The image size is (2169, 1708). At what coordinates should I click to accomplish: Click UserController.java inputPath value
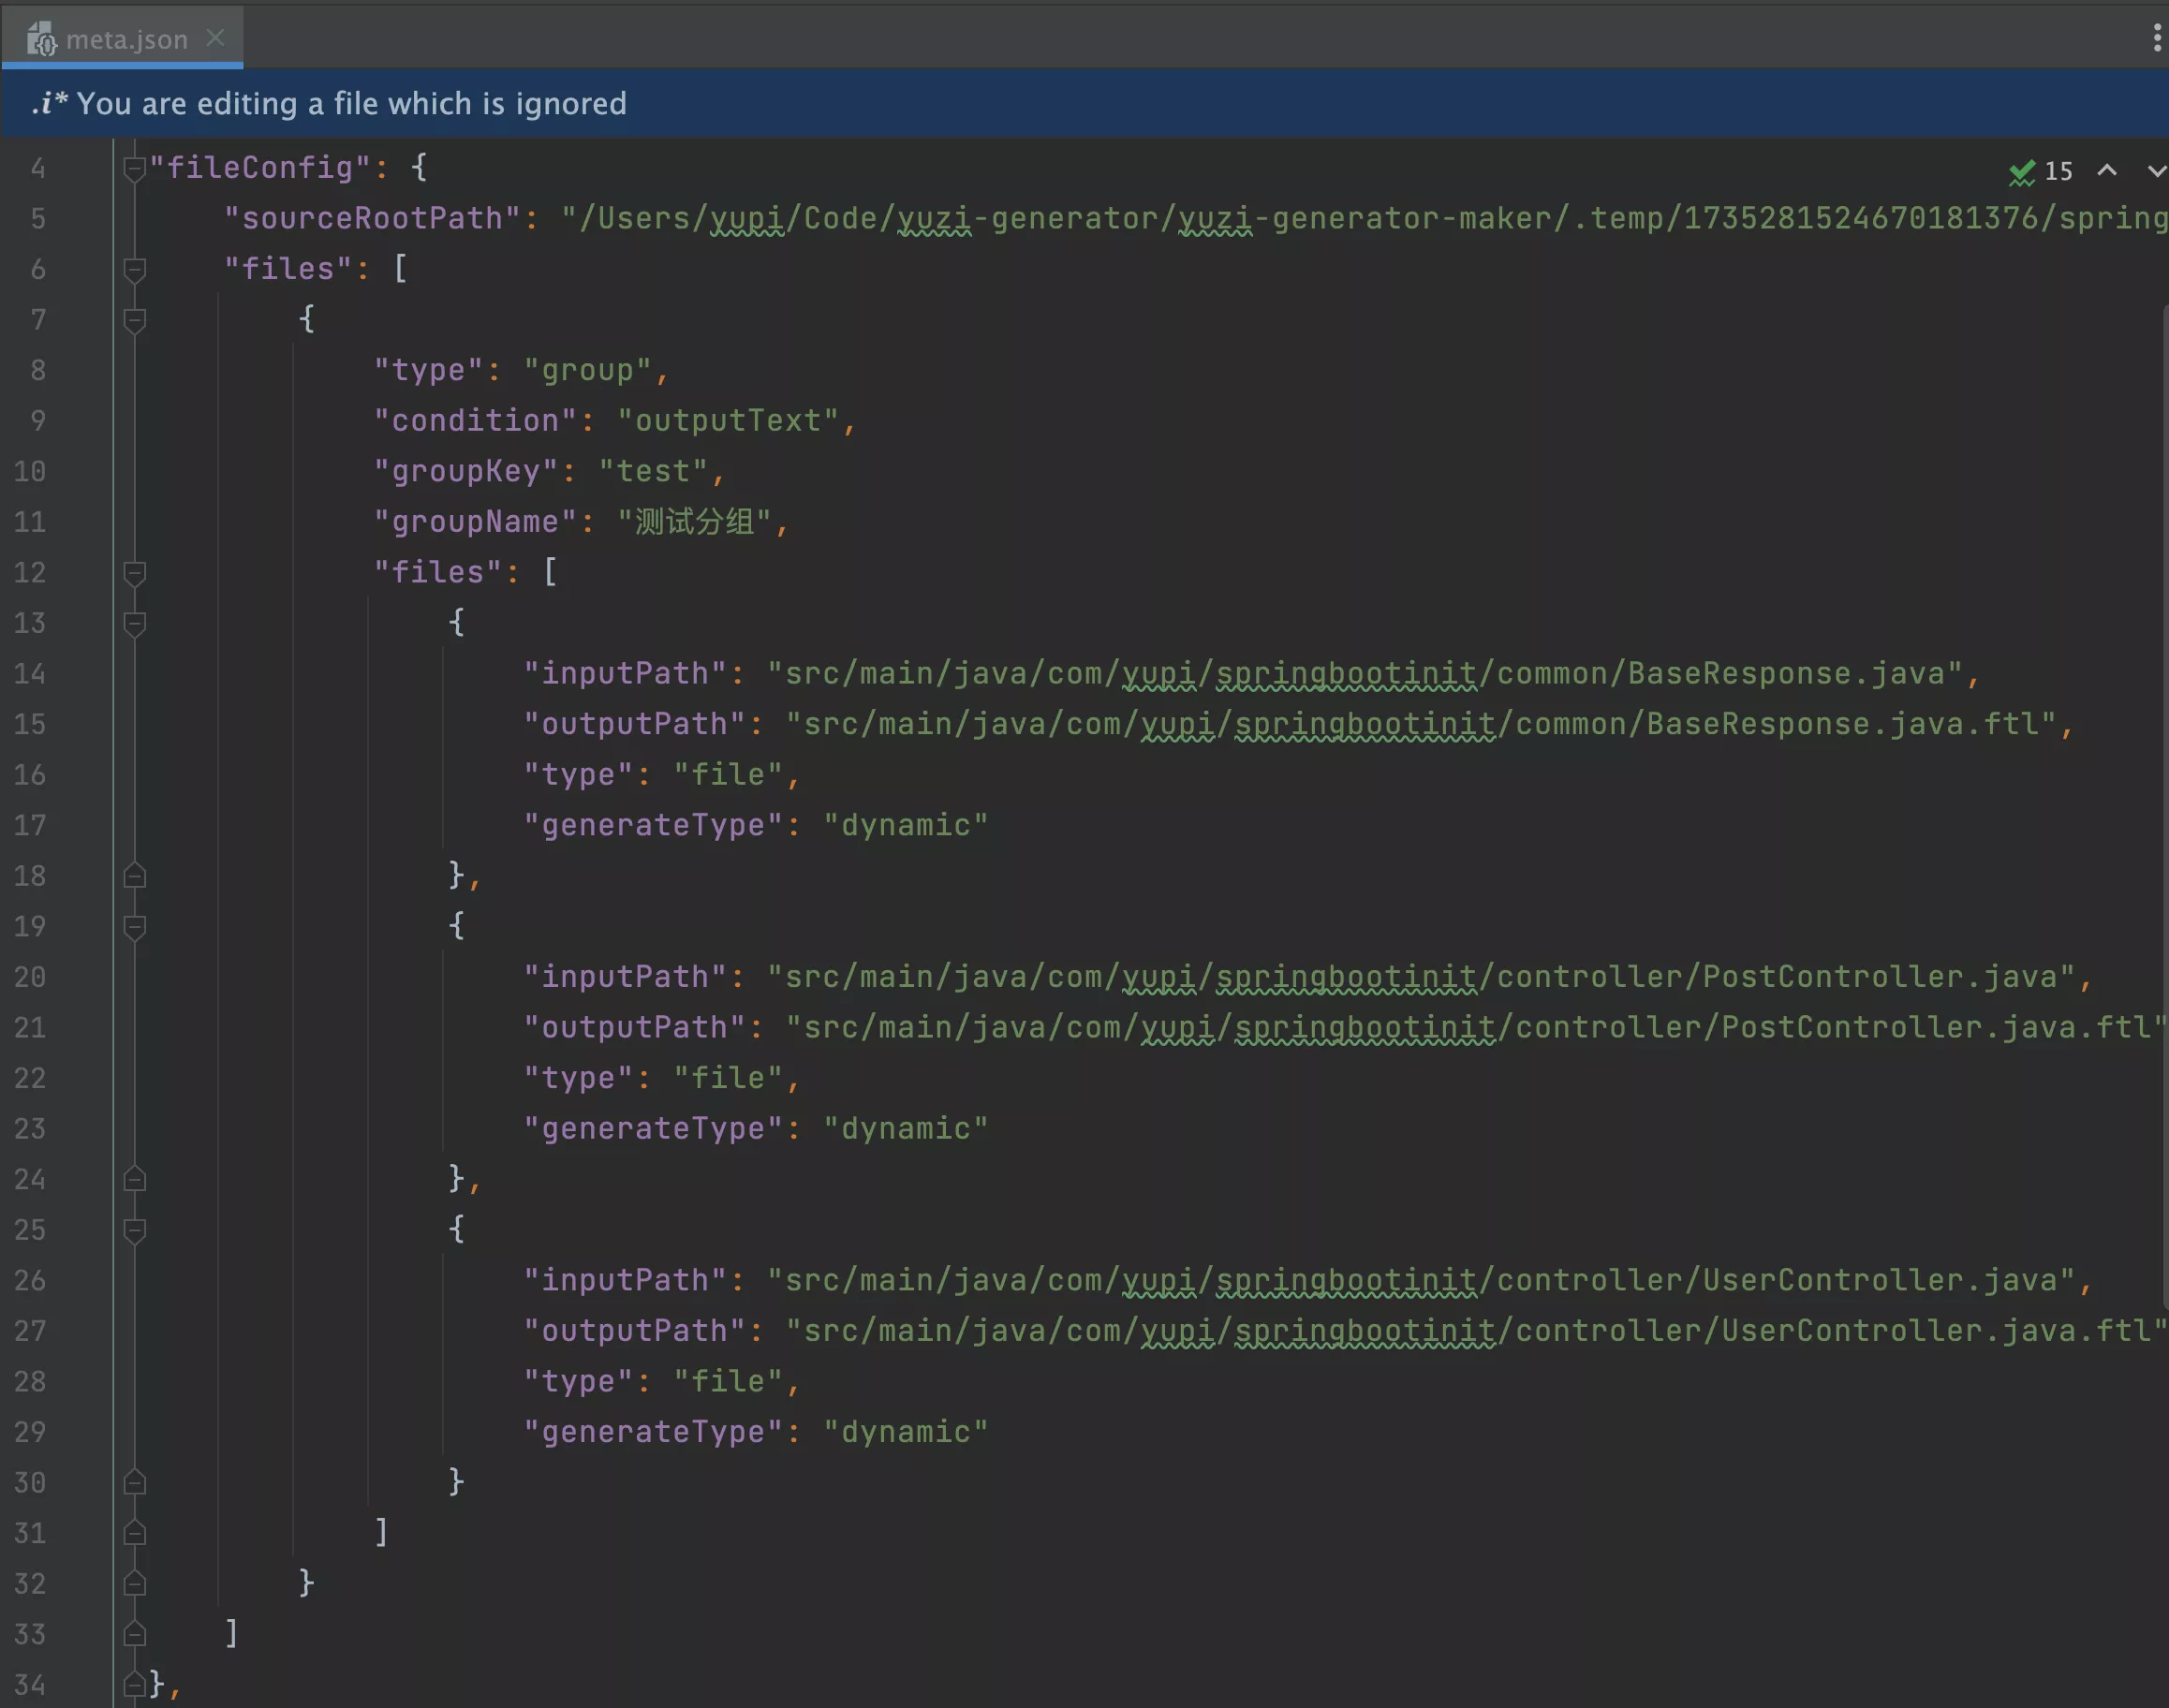click(1422, 1281)
